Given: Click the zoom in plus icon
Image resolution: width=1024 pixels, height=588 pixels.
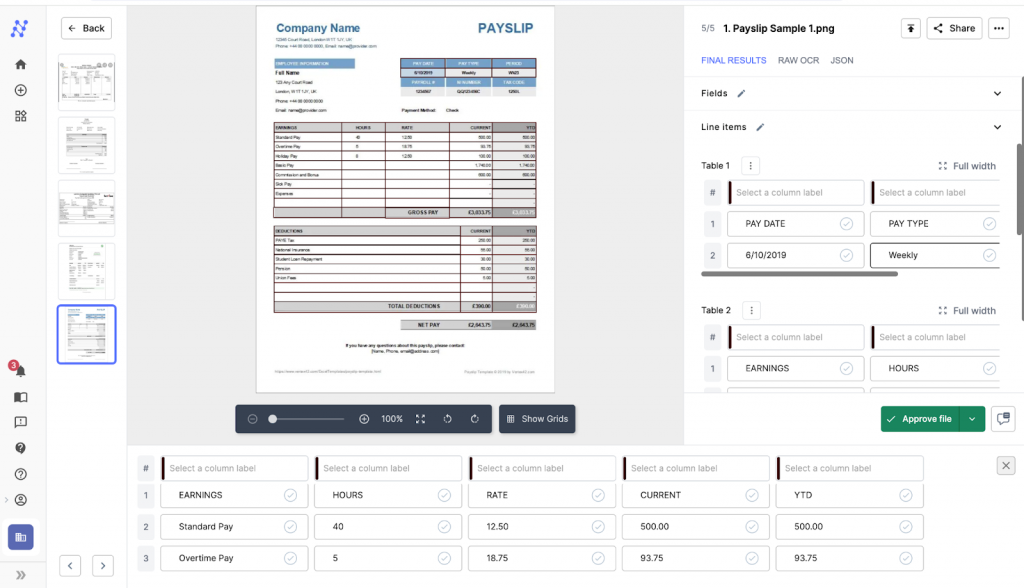Looking at the screenshot, I should click(x=364, y=419).
